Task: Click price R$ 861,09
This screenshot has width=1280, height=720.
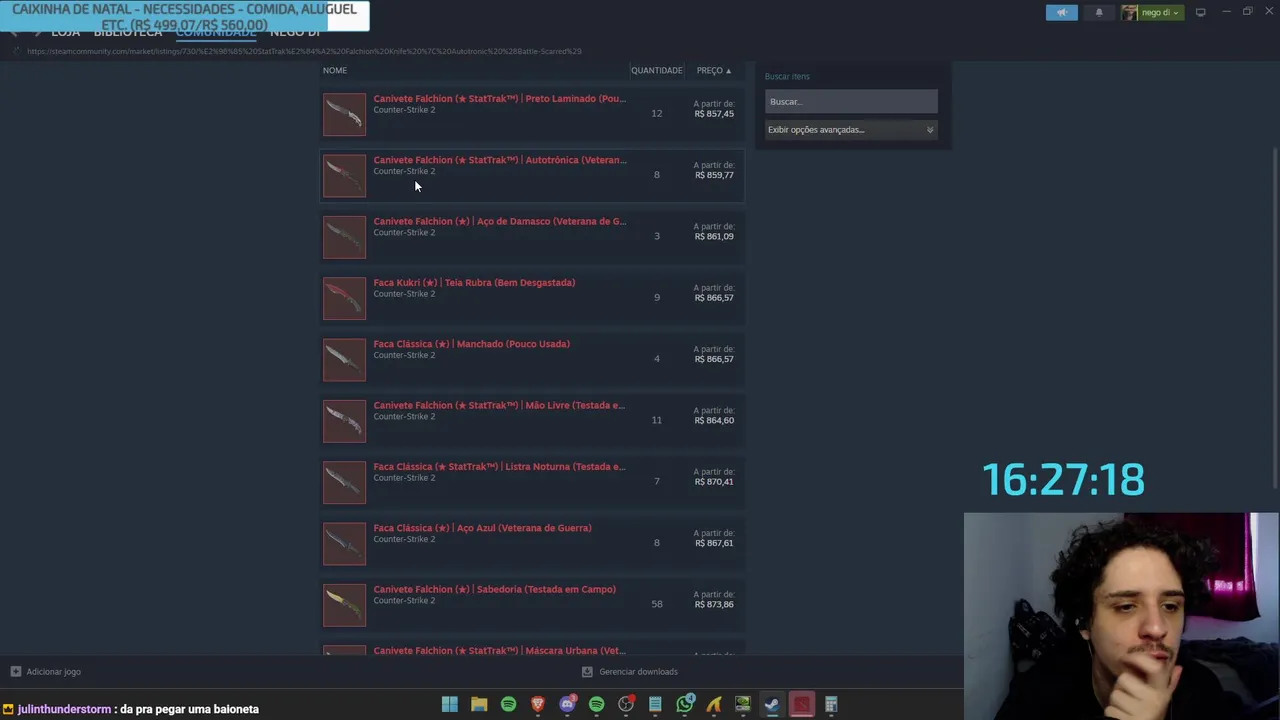Action: point(714,236)
